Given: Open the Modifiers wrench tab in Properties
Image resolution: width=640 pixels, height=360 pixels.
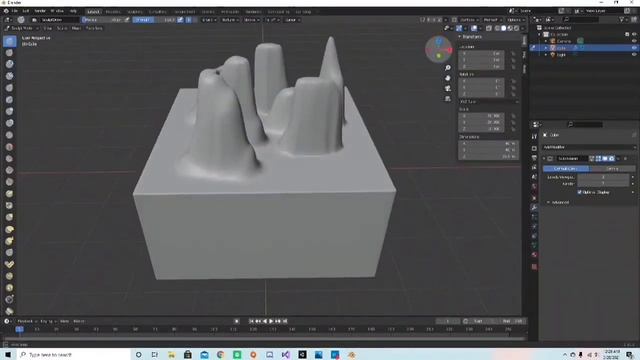Looking at the screenshot, I should [534, 207].
